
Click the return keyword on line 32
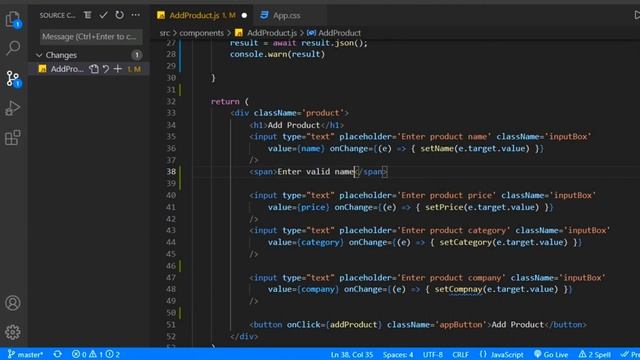point(225,101)
